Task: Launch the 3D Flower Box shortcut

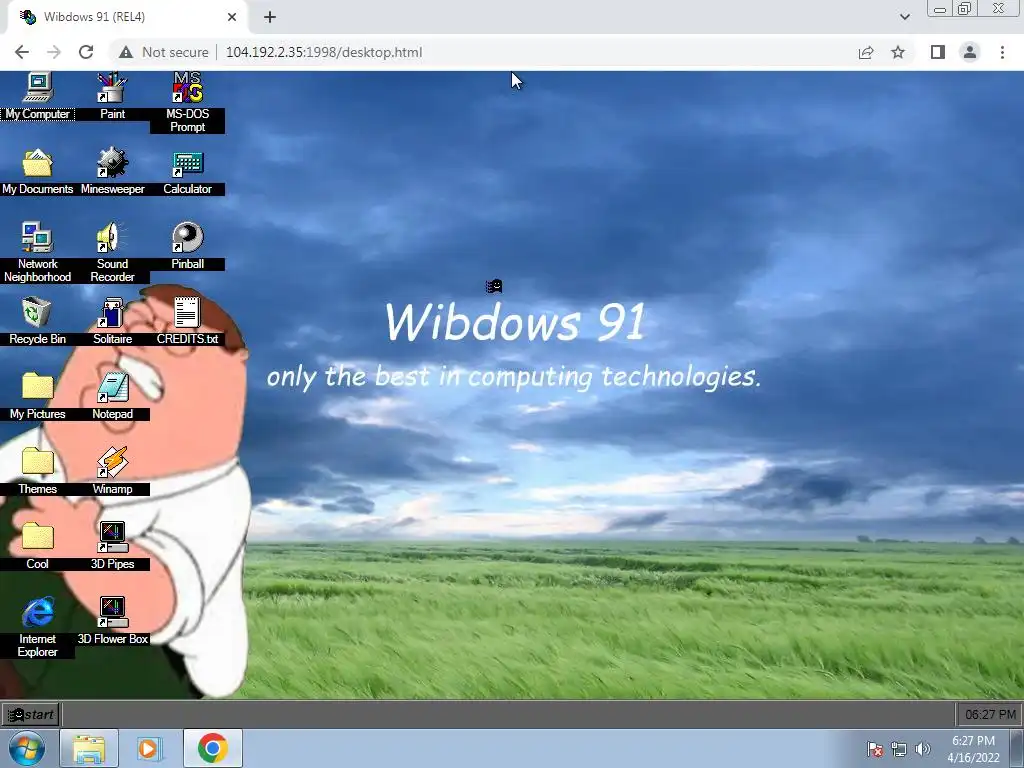Action: [112, 621]
